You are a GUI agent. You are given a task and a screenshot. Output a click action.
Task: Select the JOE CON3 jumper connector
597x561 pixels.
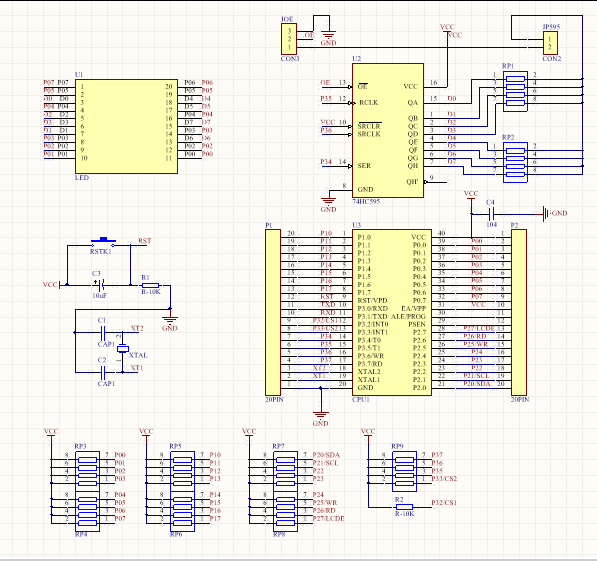coord(289,39)
